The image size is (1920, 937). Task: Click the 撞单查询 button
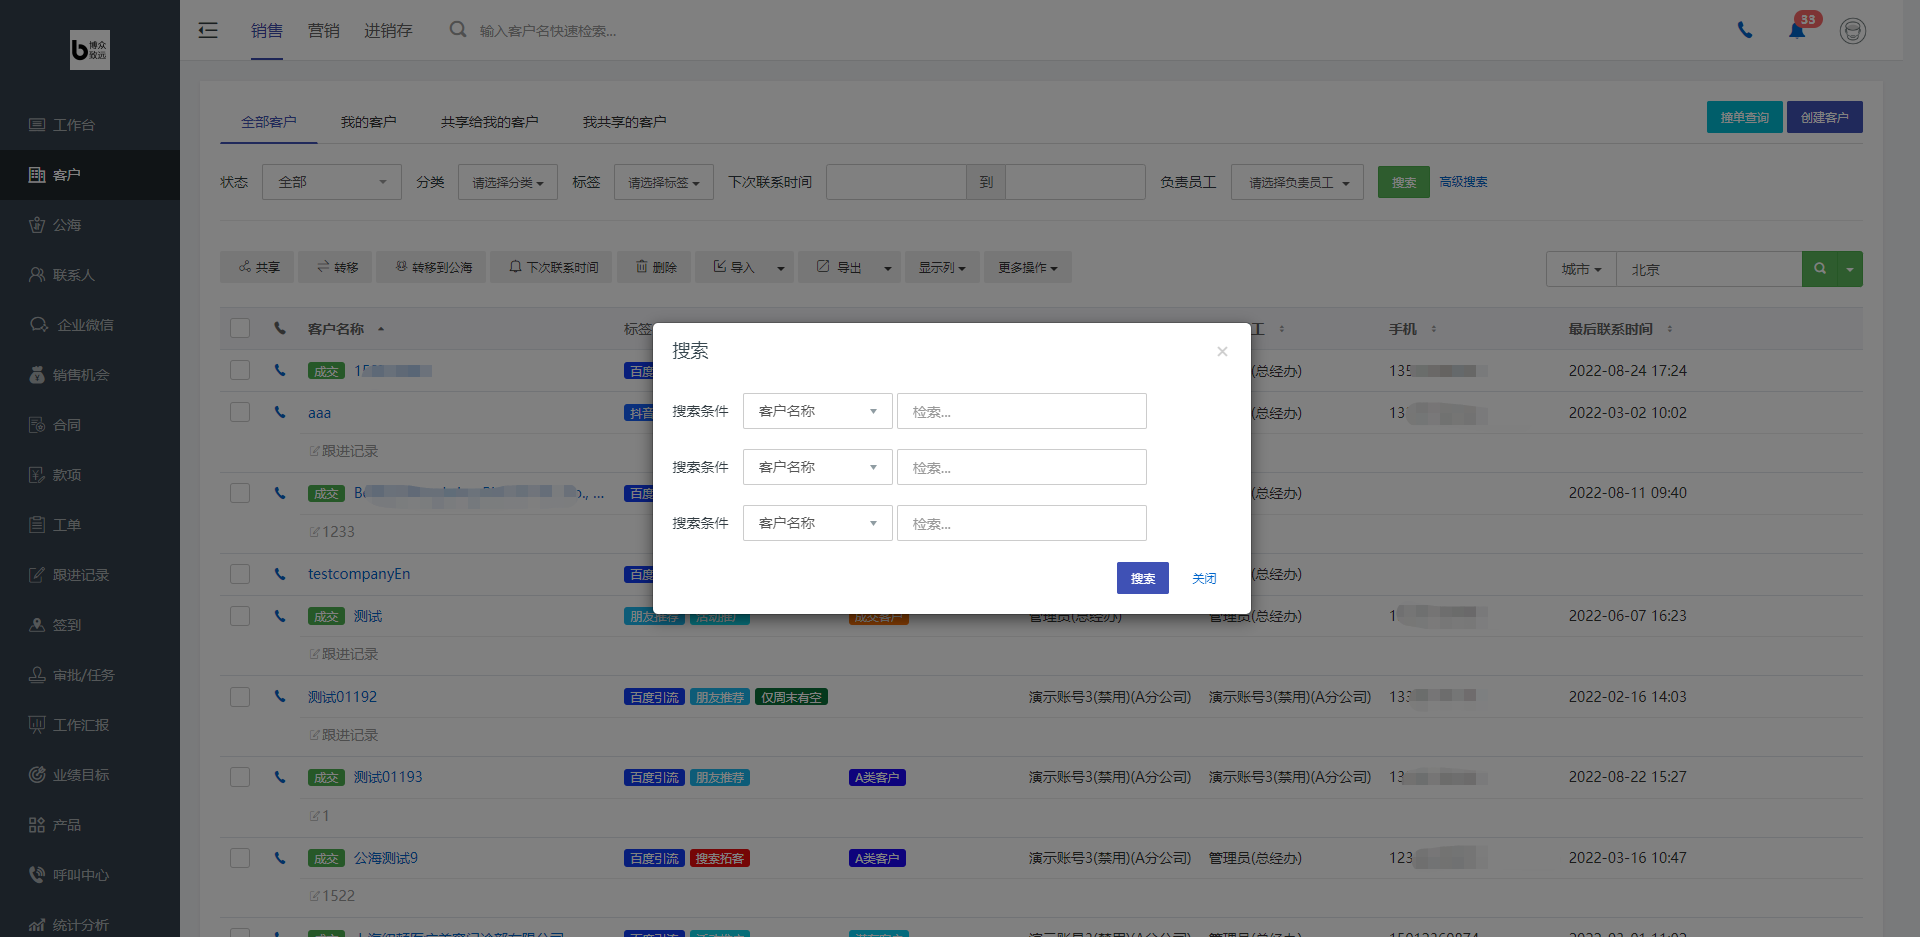tap(1744, 117)
